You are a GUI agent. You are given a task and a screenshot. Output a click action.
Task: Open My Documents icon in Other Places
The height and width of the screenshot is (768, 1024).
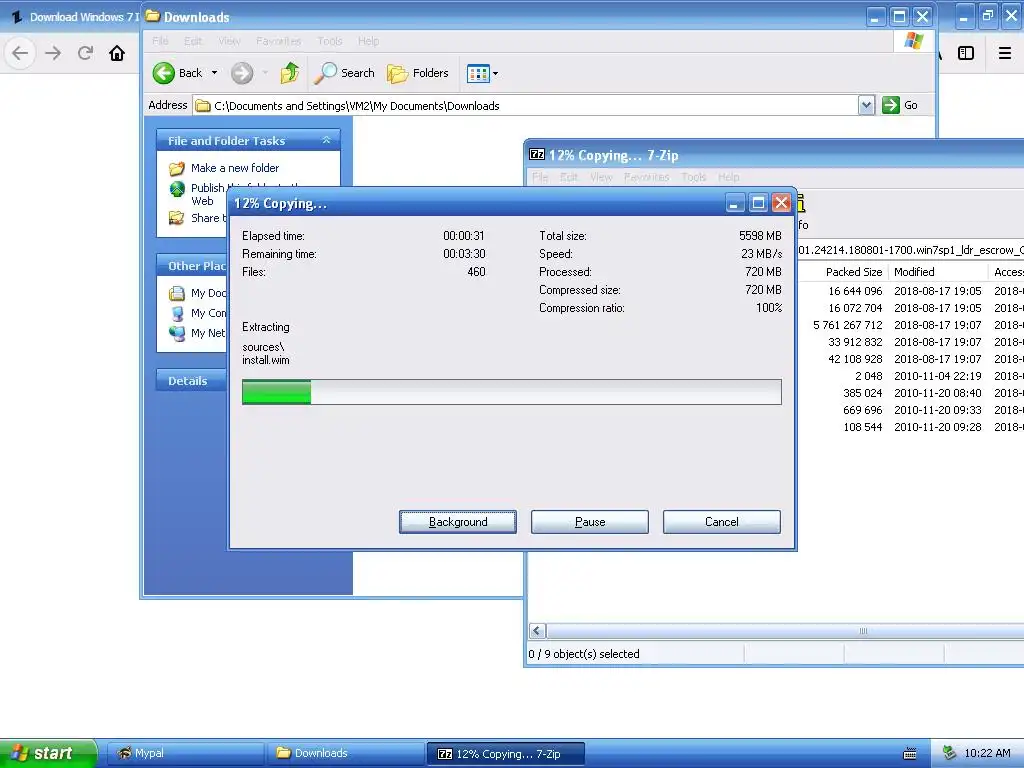176,293
